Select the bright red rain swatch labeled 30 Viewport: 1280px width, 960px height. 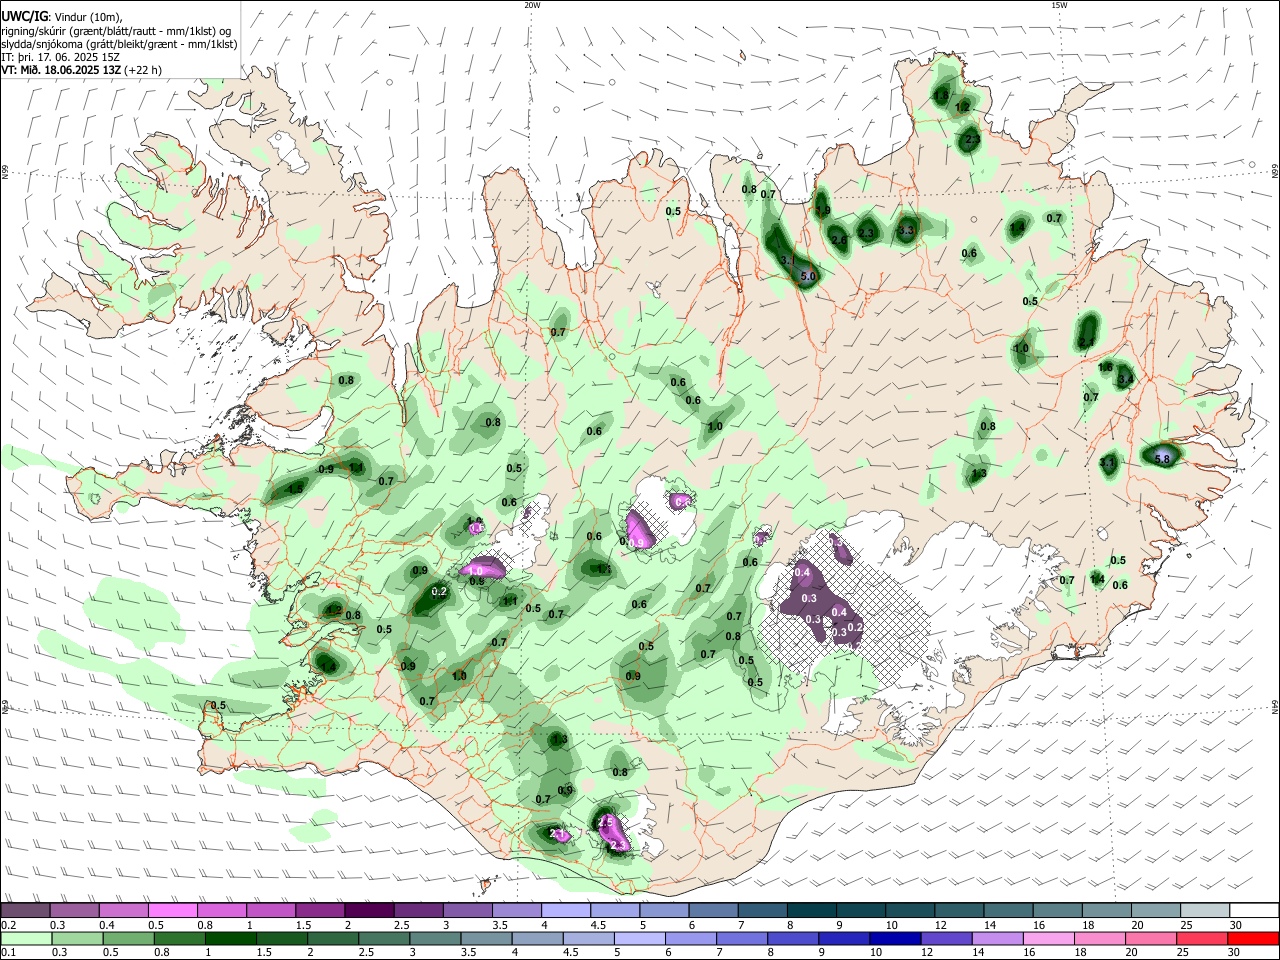pos(1254,938)
